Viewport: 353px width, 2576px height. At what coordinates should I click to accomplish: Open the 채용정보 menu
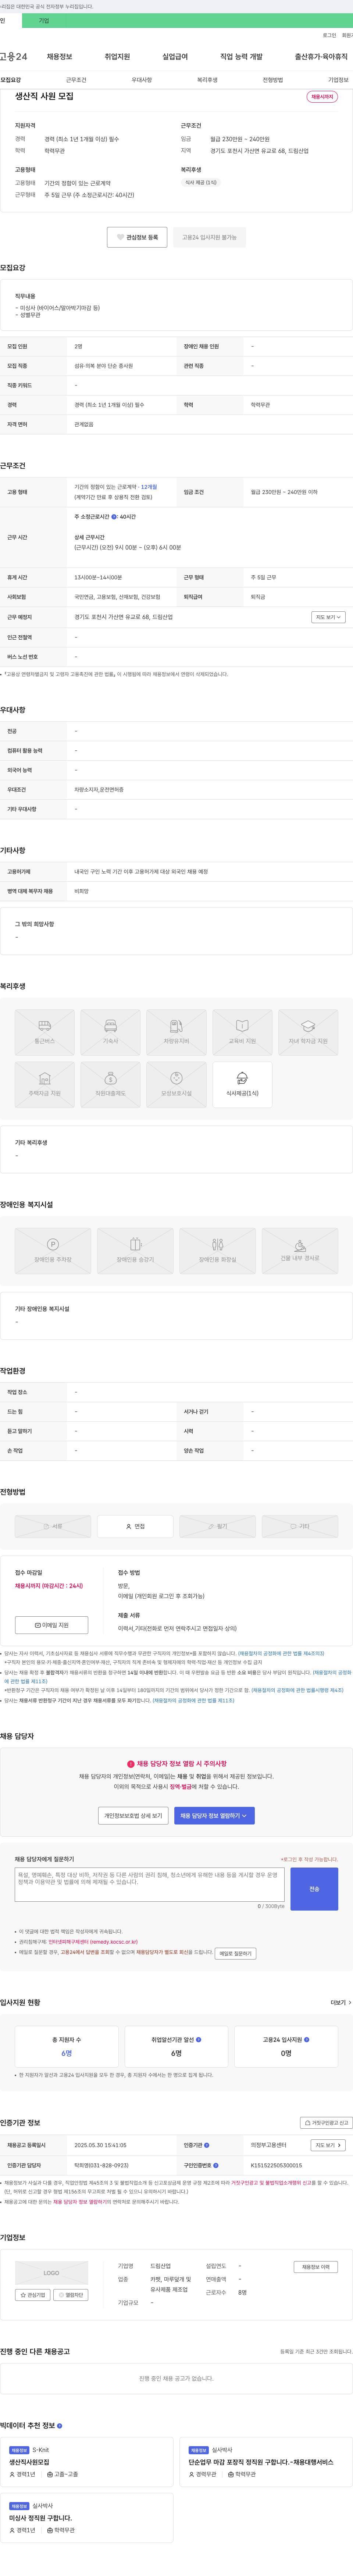(x=59, y=57)
